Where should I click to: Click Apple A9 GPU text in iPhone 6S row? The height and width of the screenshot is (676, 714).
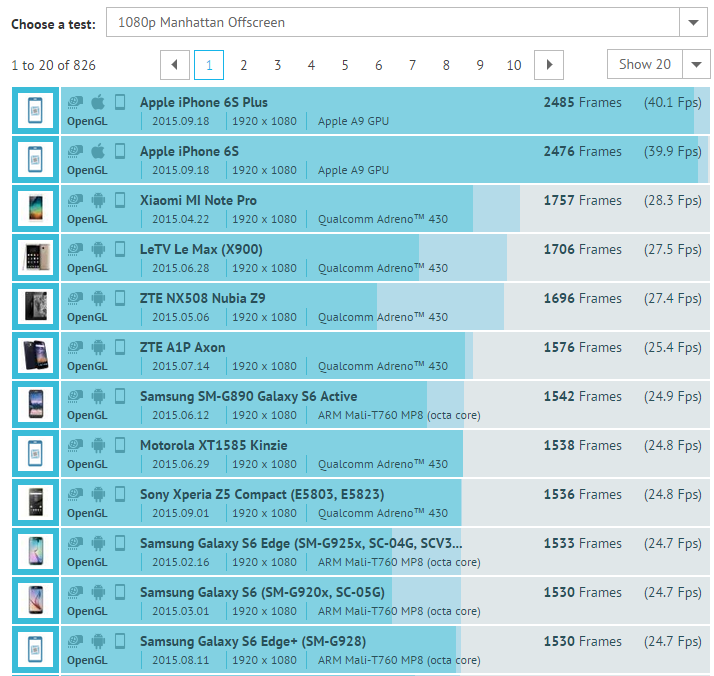coord(353,170)
